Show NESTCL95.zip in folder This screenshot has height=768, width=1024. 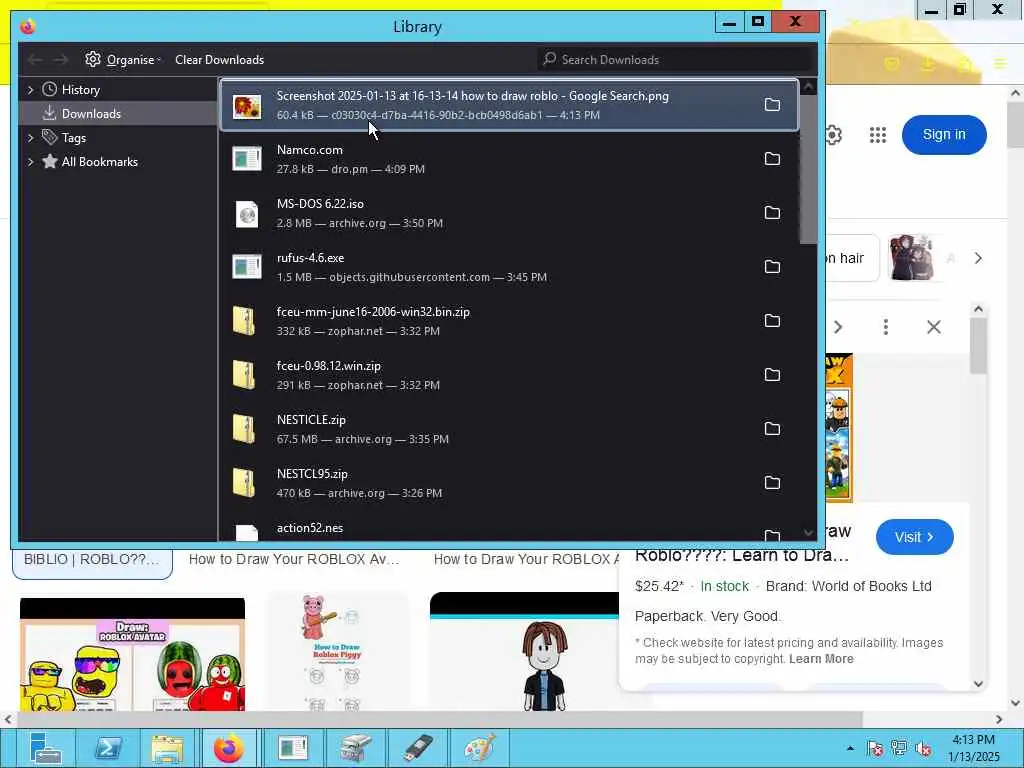772,483
